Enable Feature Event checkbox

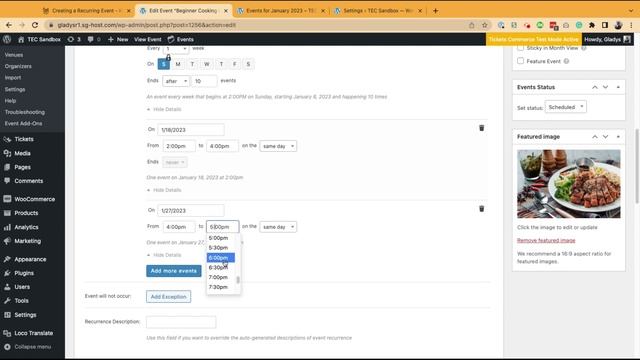point(520,61)
